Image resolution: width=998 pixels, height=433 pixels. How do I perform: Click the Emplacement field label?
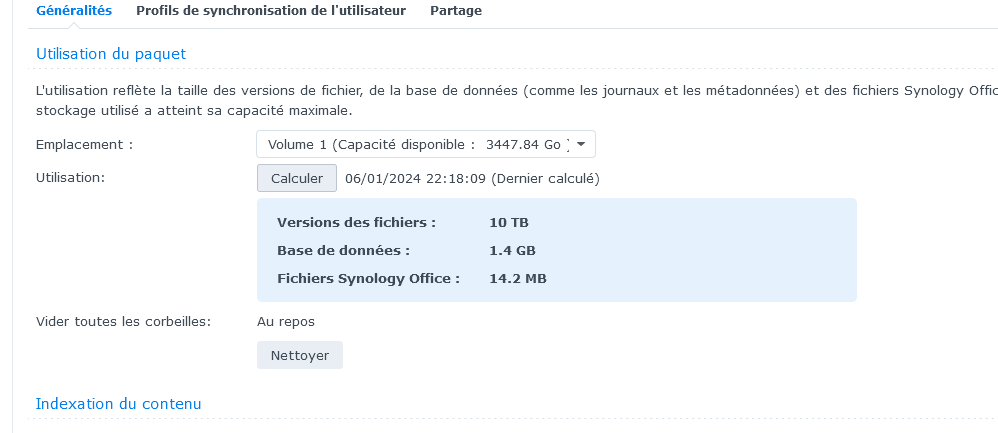point(84,145)
